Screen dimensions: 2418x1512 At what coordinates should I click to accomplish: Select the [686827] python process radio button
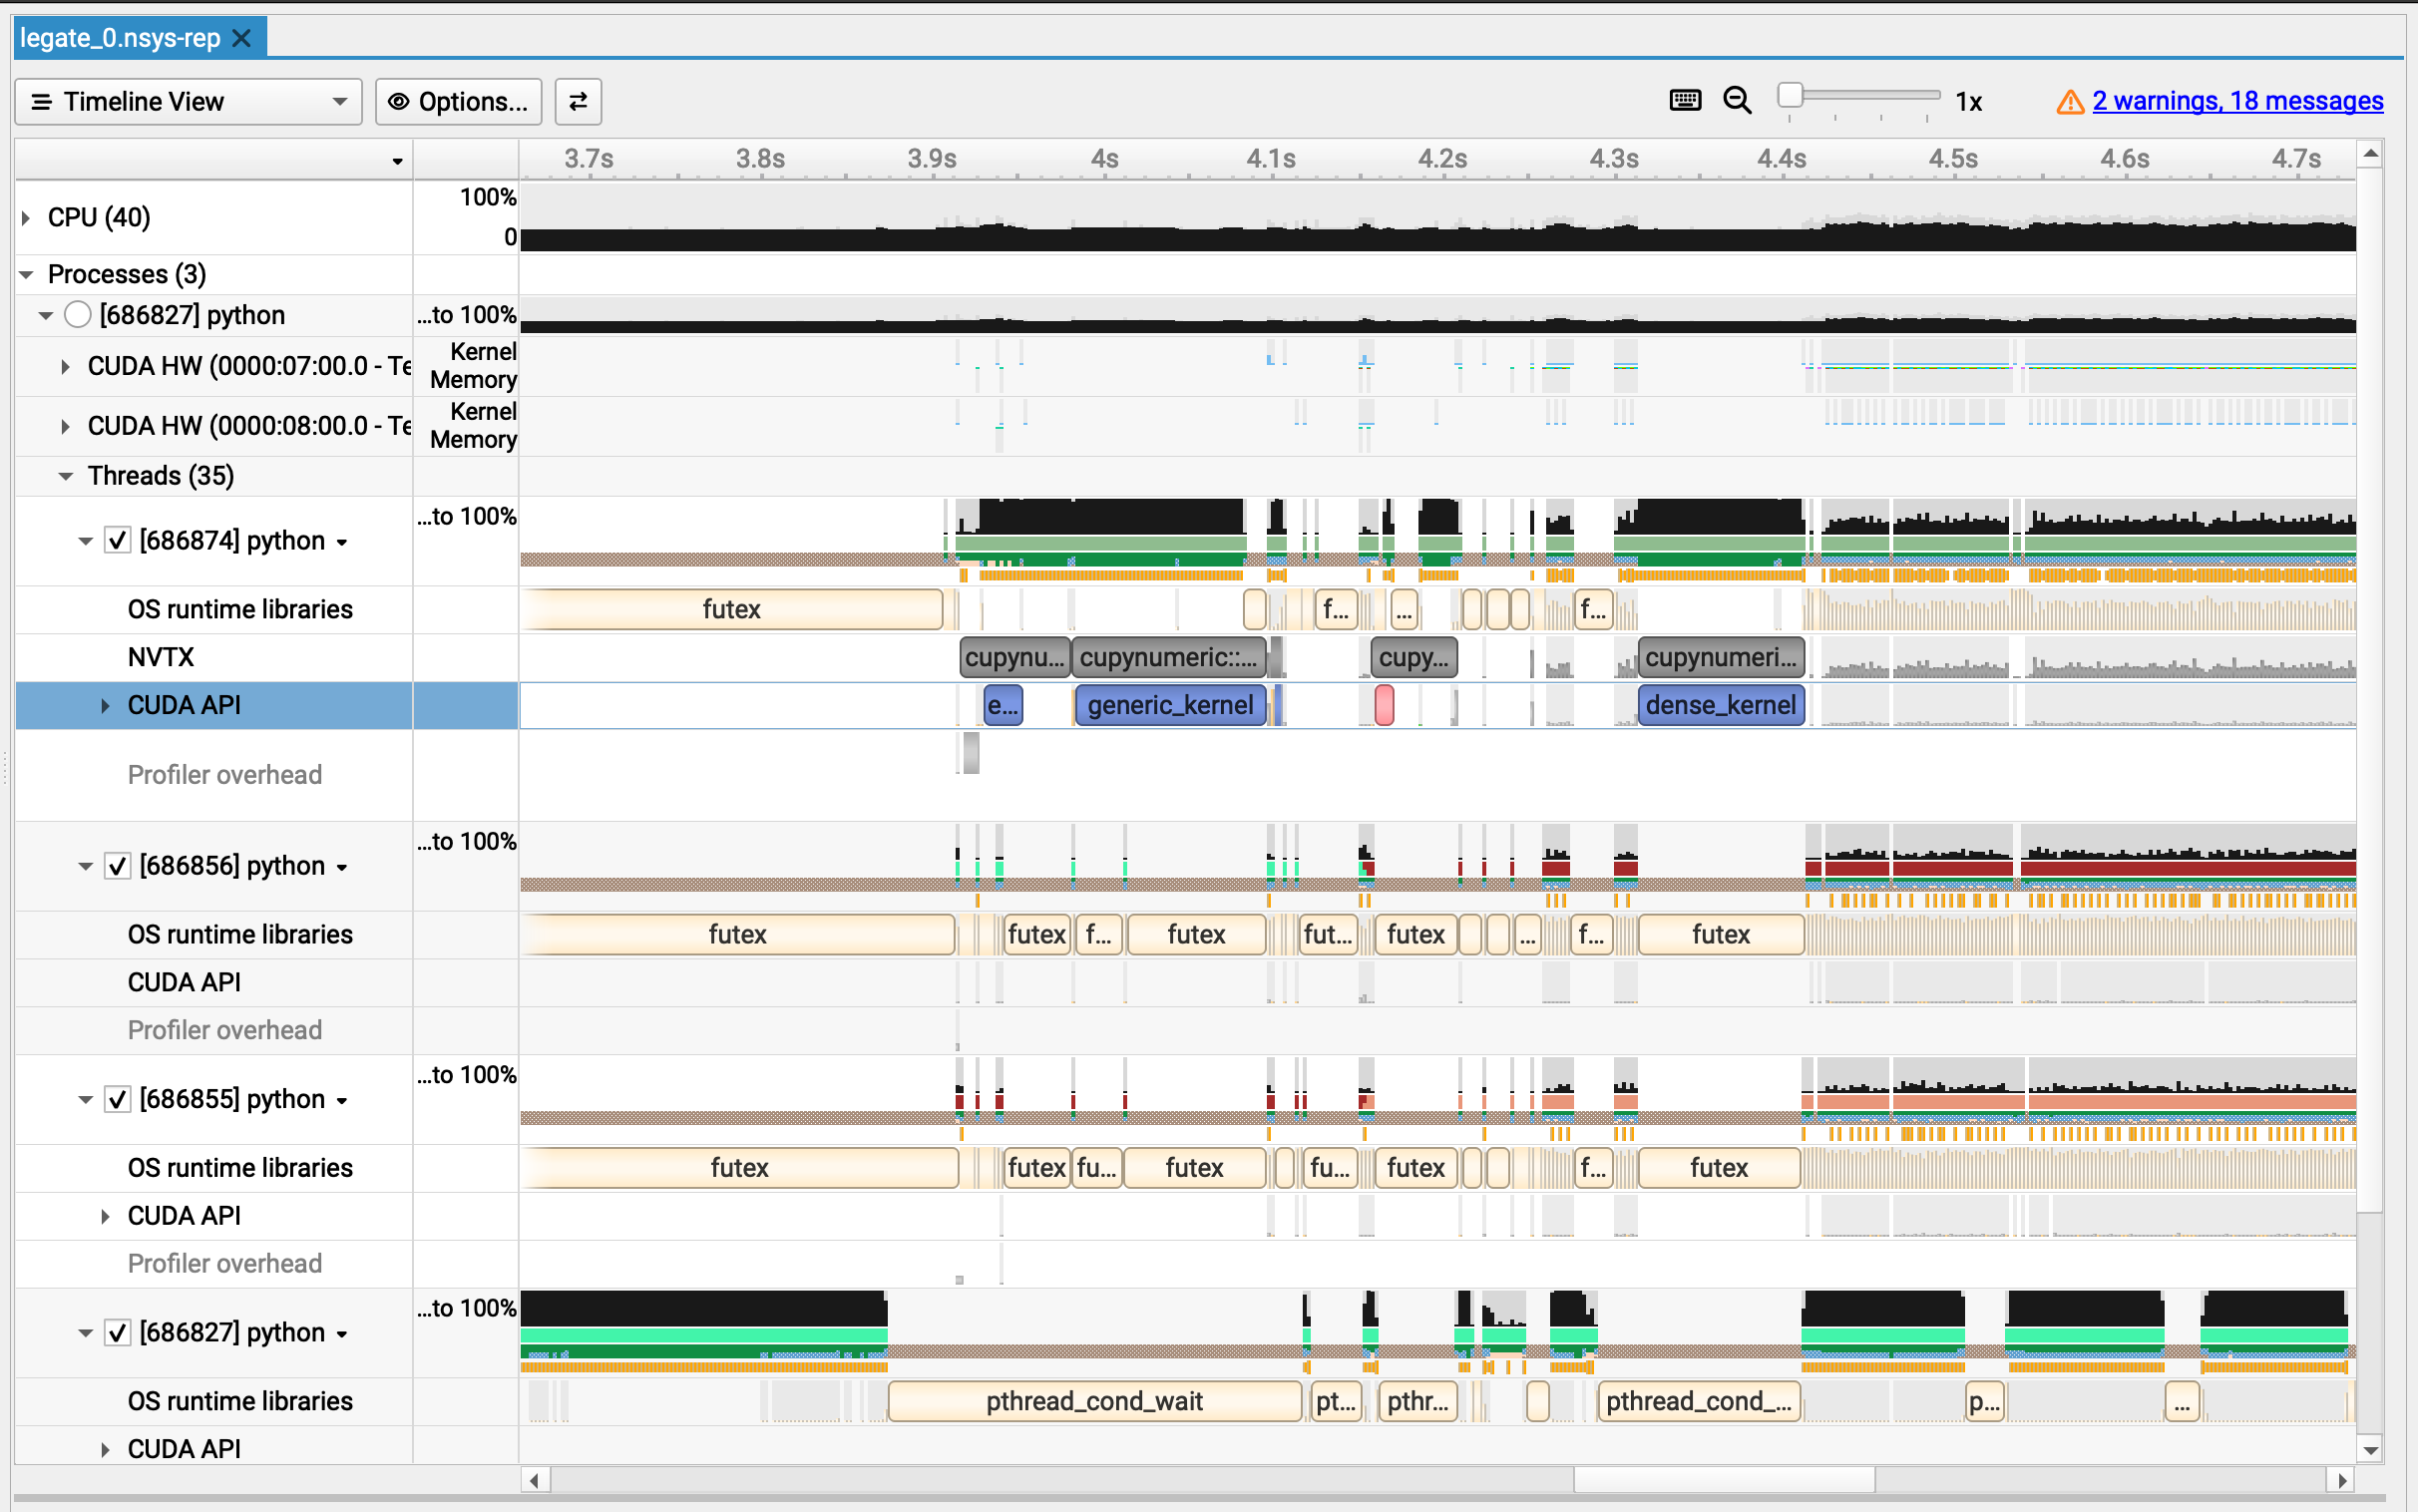tap(78, 315)
